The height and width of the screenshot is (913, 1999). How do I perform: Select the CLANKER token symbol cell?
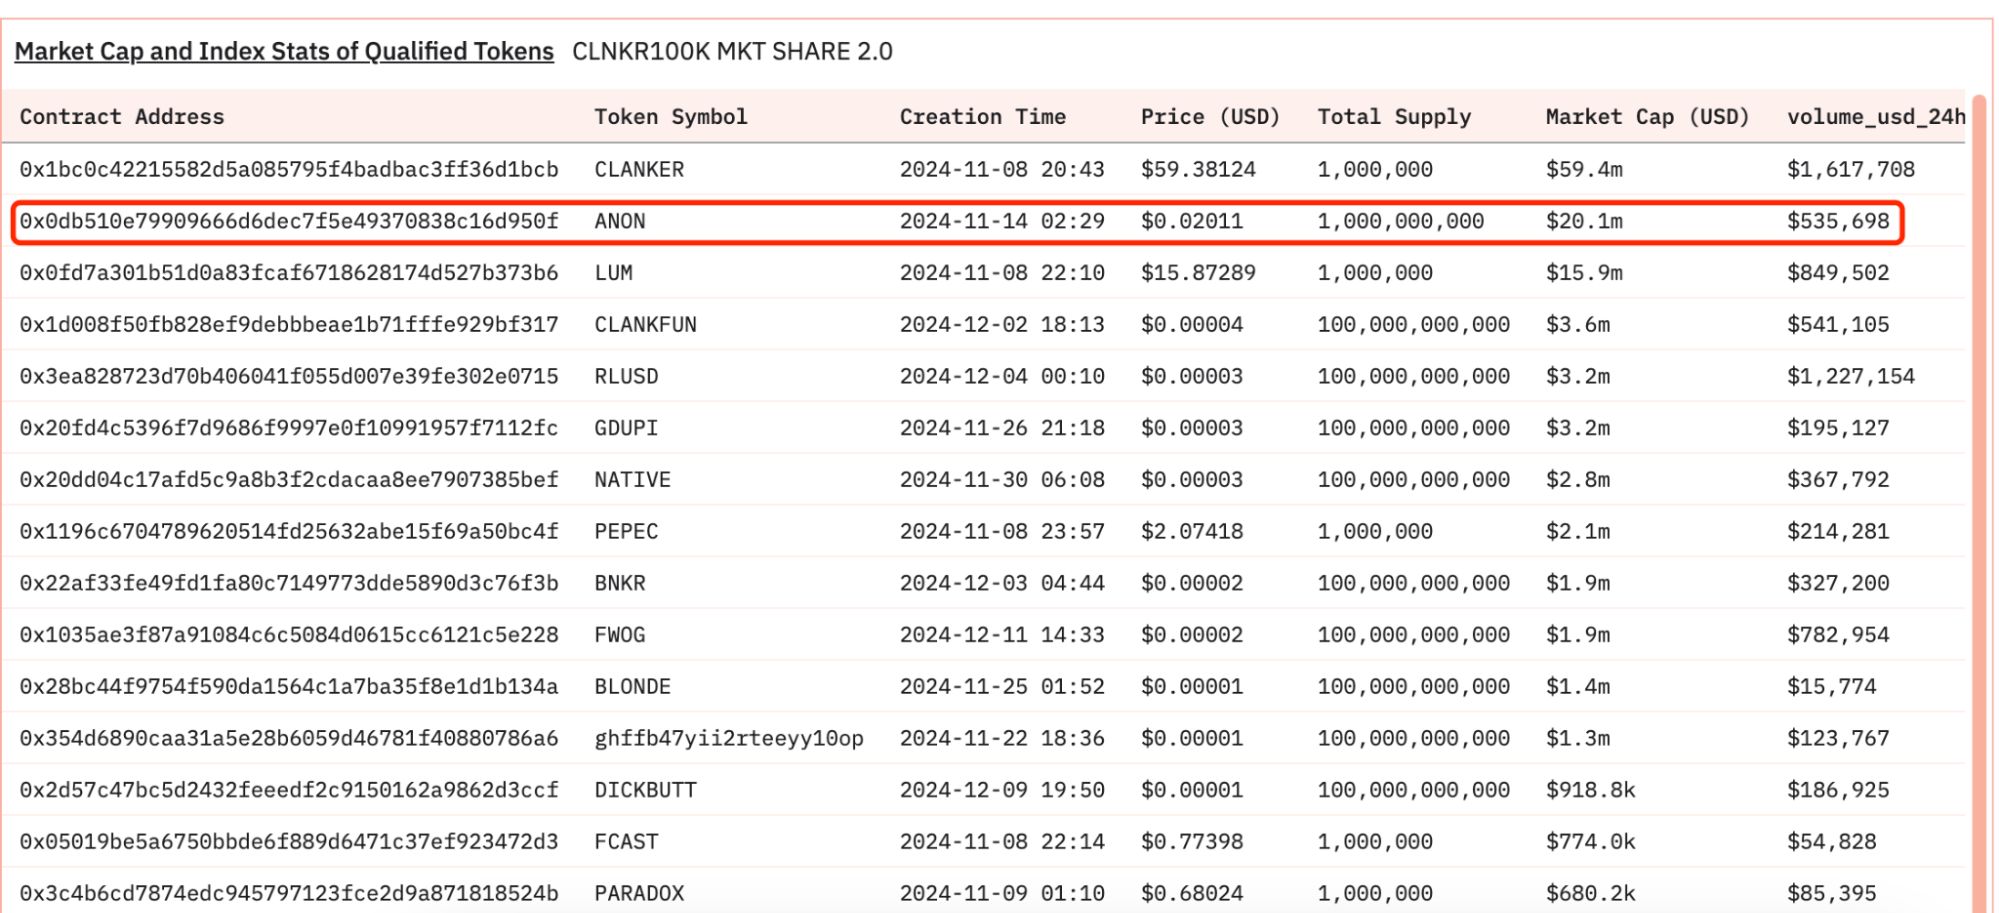[x=639, y=170]
